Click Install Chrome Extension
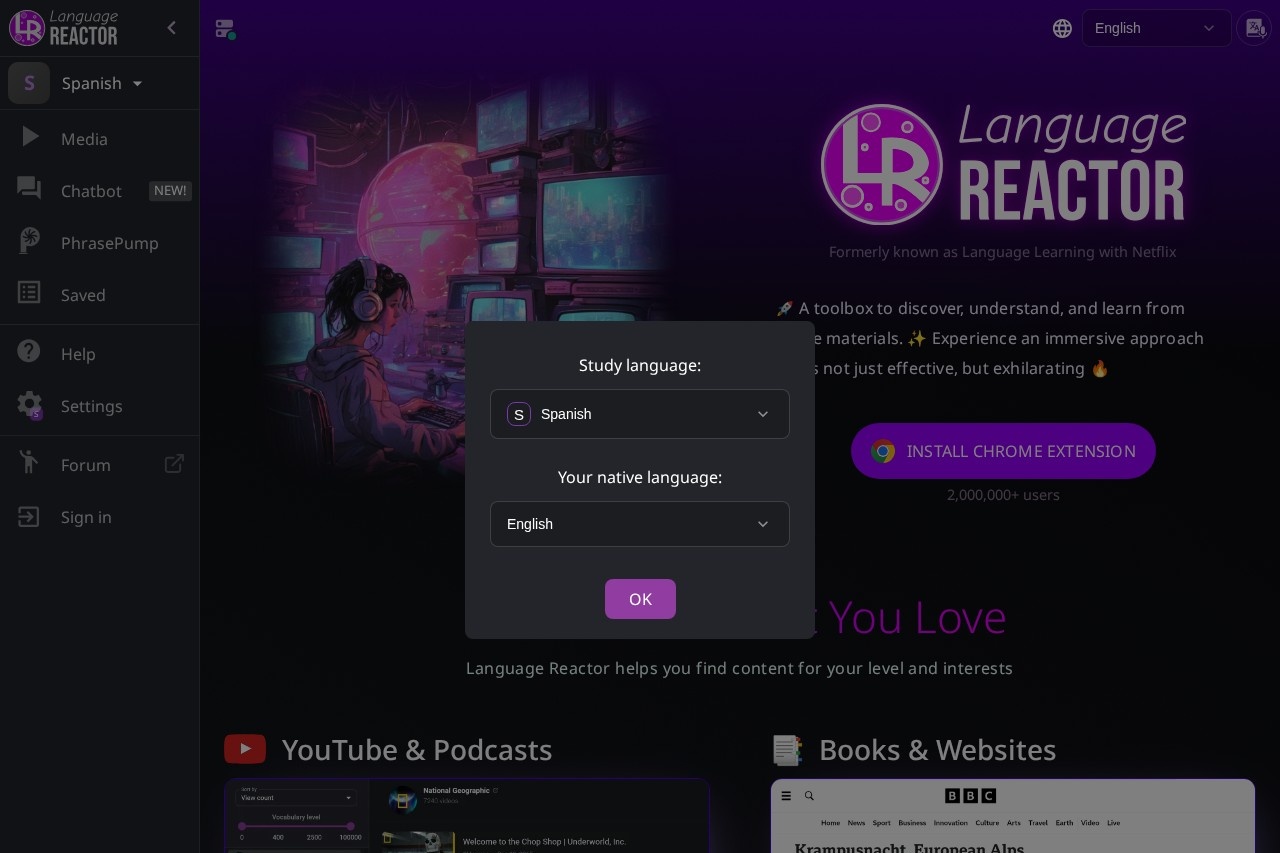The image size is (1280, 853). [x=1003, y=451]
